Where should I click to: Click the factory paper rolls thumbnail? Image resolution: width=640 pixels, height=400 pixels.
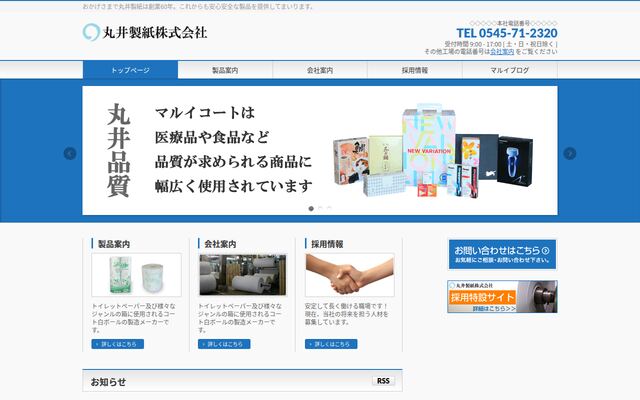(x=243, y=275)
